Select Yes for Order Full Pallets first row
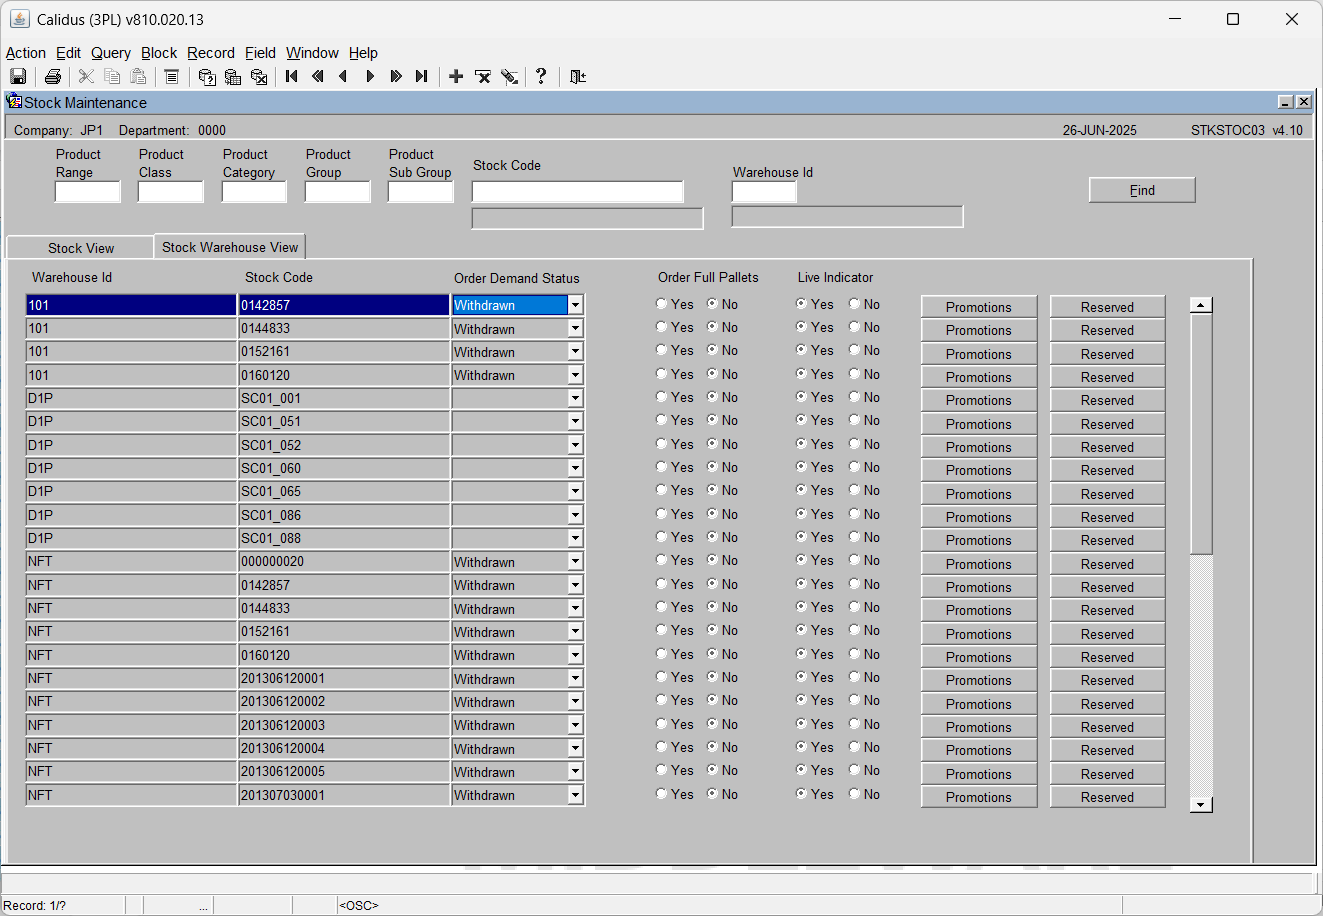 661,304
